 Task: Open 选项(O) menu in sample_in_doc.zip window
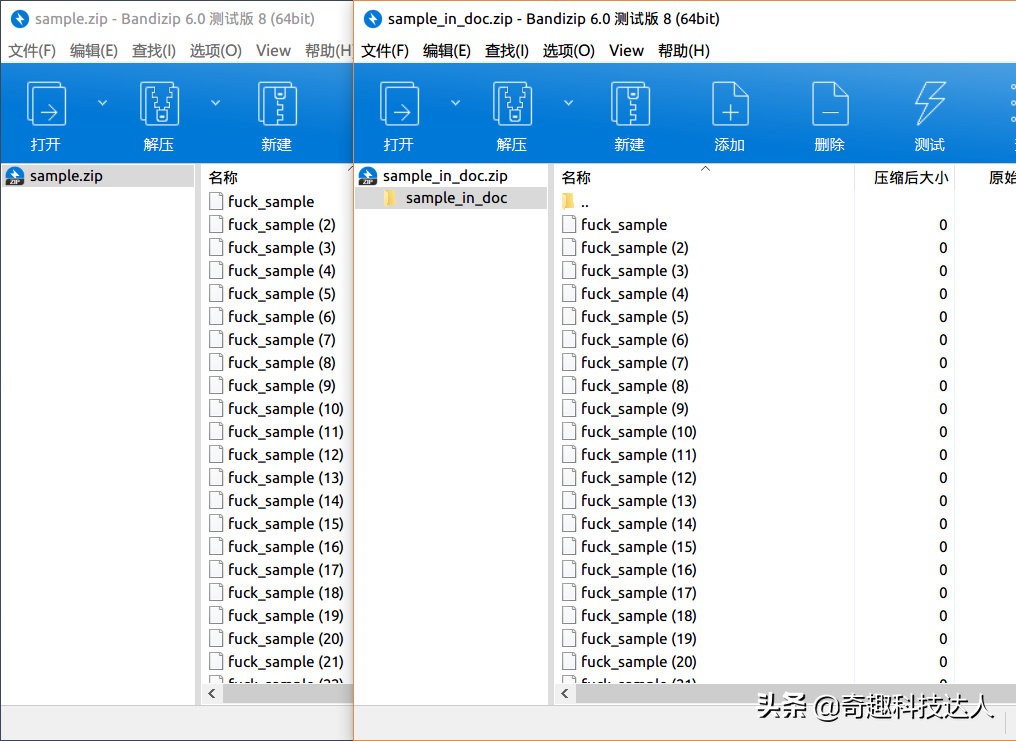click(569, 51)
